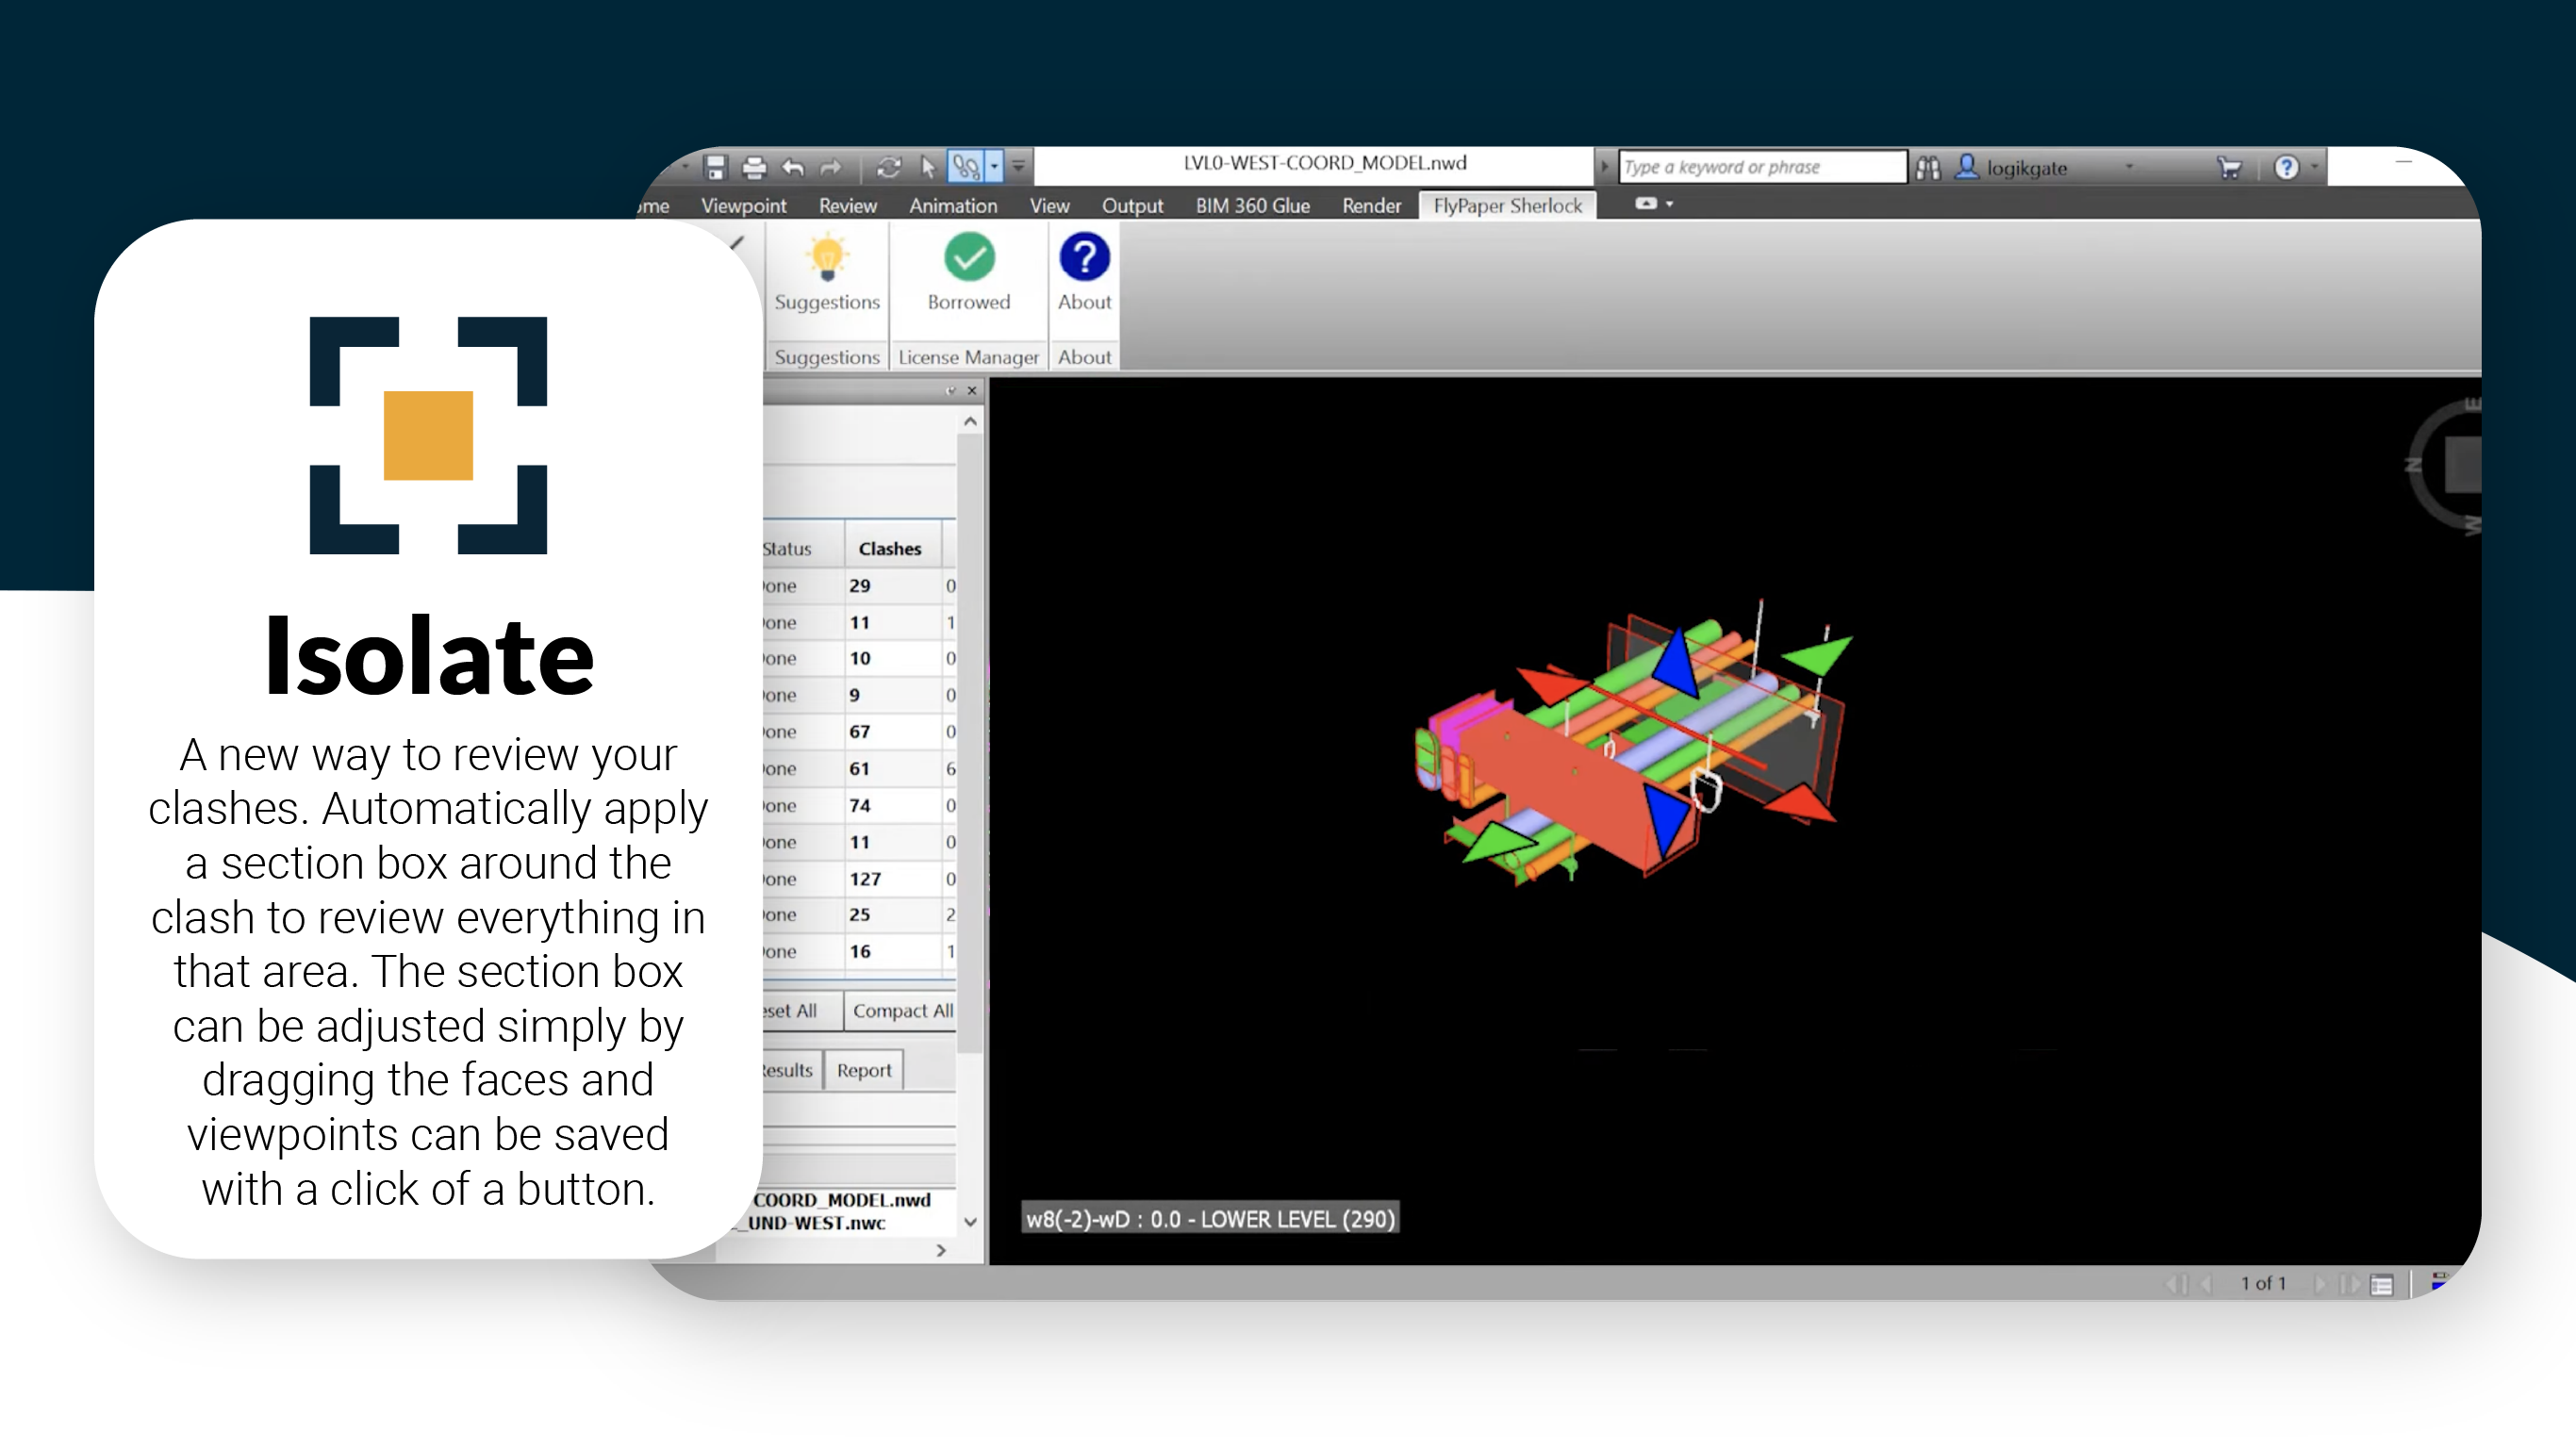Click the Save icon in quick access toolbar
Image resolution: width=2576 pixels, height=1448 pixels.
[x=714, y=167]
